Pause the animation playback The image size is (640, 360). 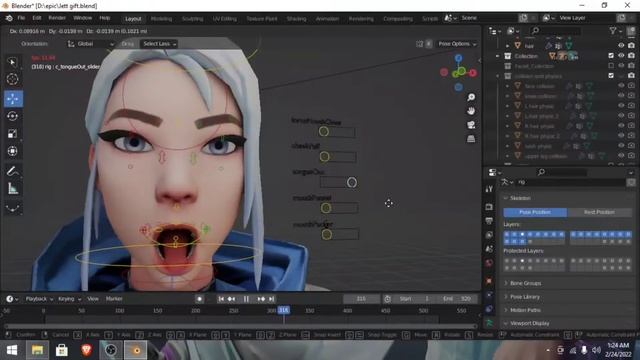[x=246, y=299]
